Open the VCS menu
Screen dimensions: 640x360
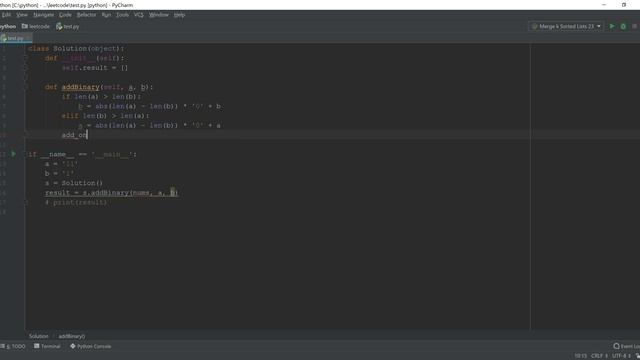coord(138,15)
